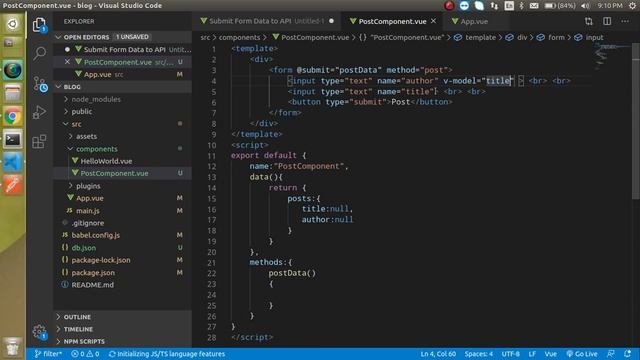Expand the Timeline panel
The image size is (640, 360).
78,329
